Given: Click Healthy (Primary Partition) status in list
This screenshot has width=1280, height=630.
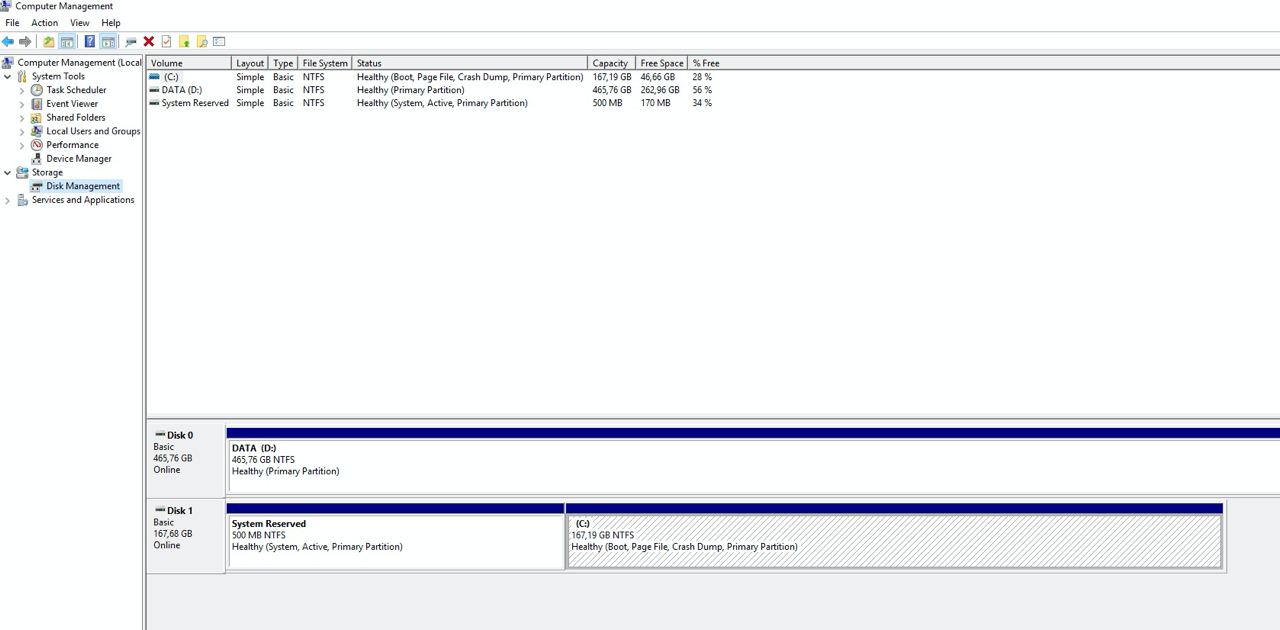Looking at the screenshot, I should tap(410, 90).
